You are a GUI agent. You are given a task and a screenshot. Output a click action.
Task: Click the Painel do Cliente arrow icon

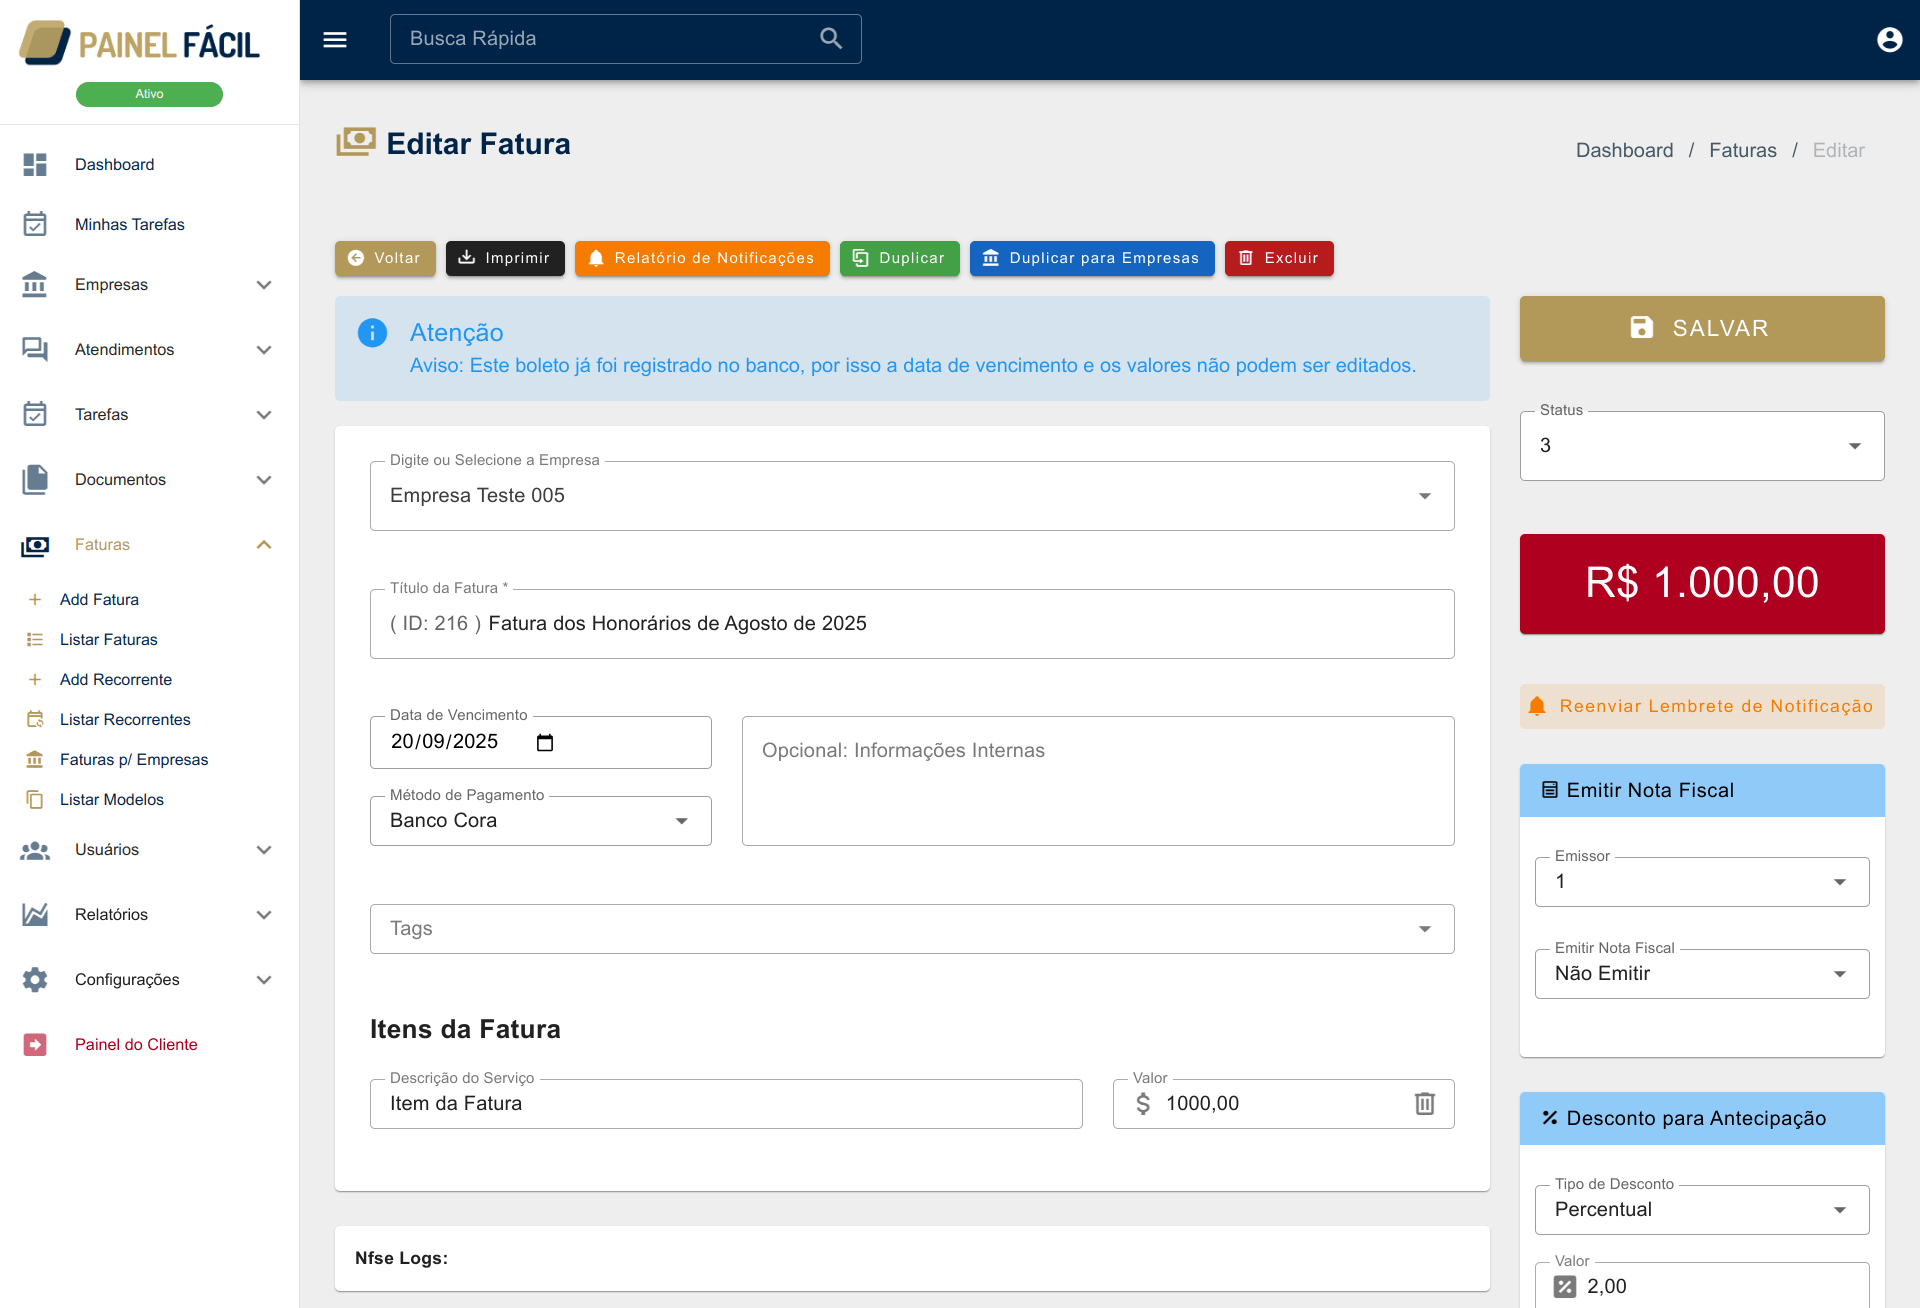click(35, 1044)
